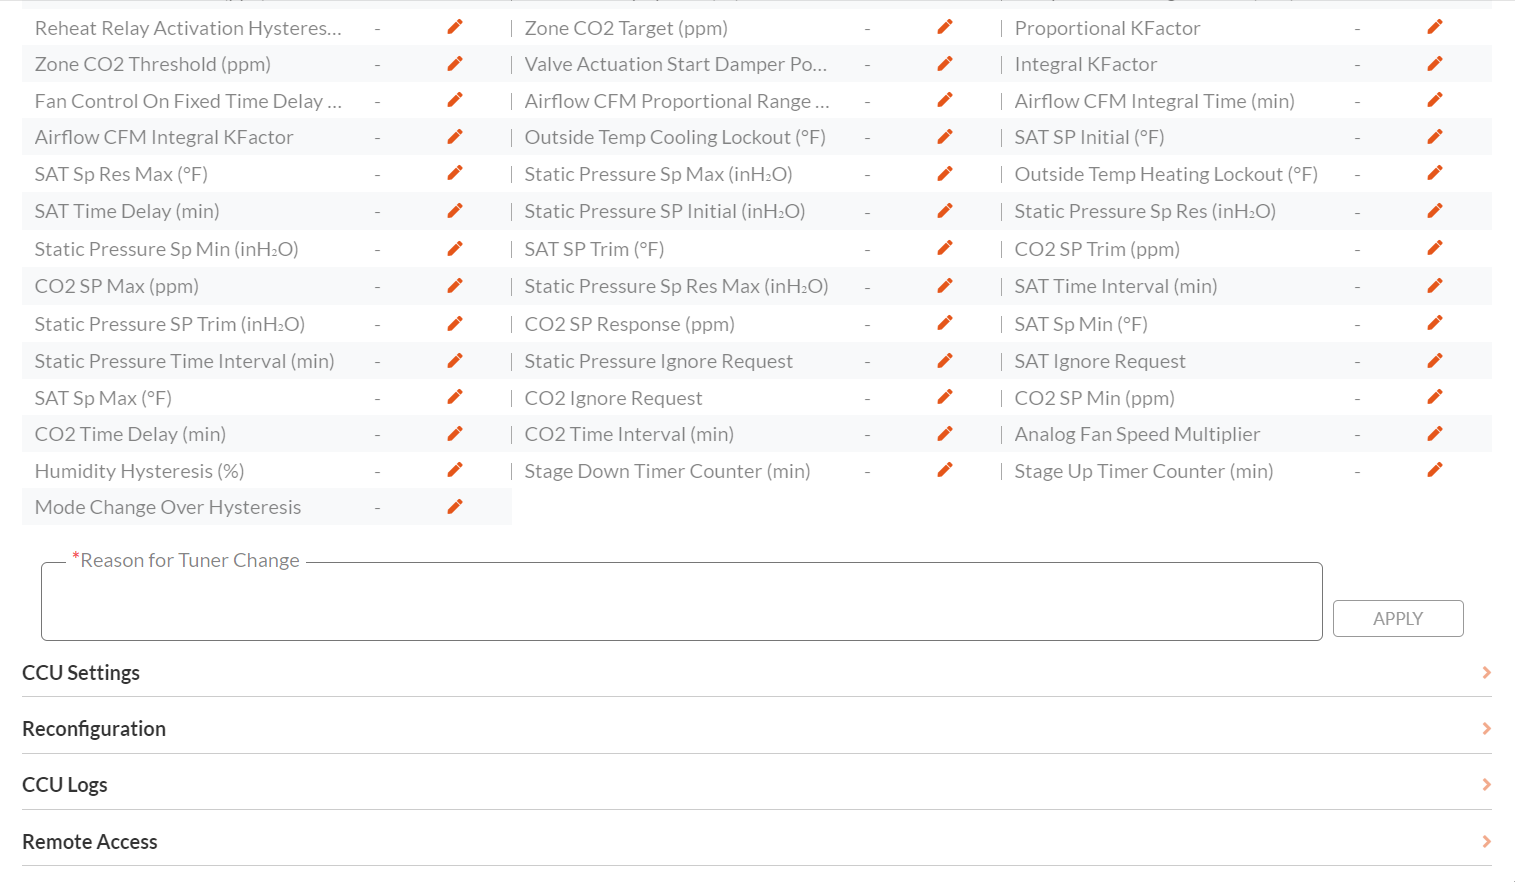The image size is (1515, 882).
Task: Open editor for Zone CO2 Target
Action: [x=945, y=26]
